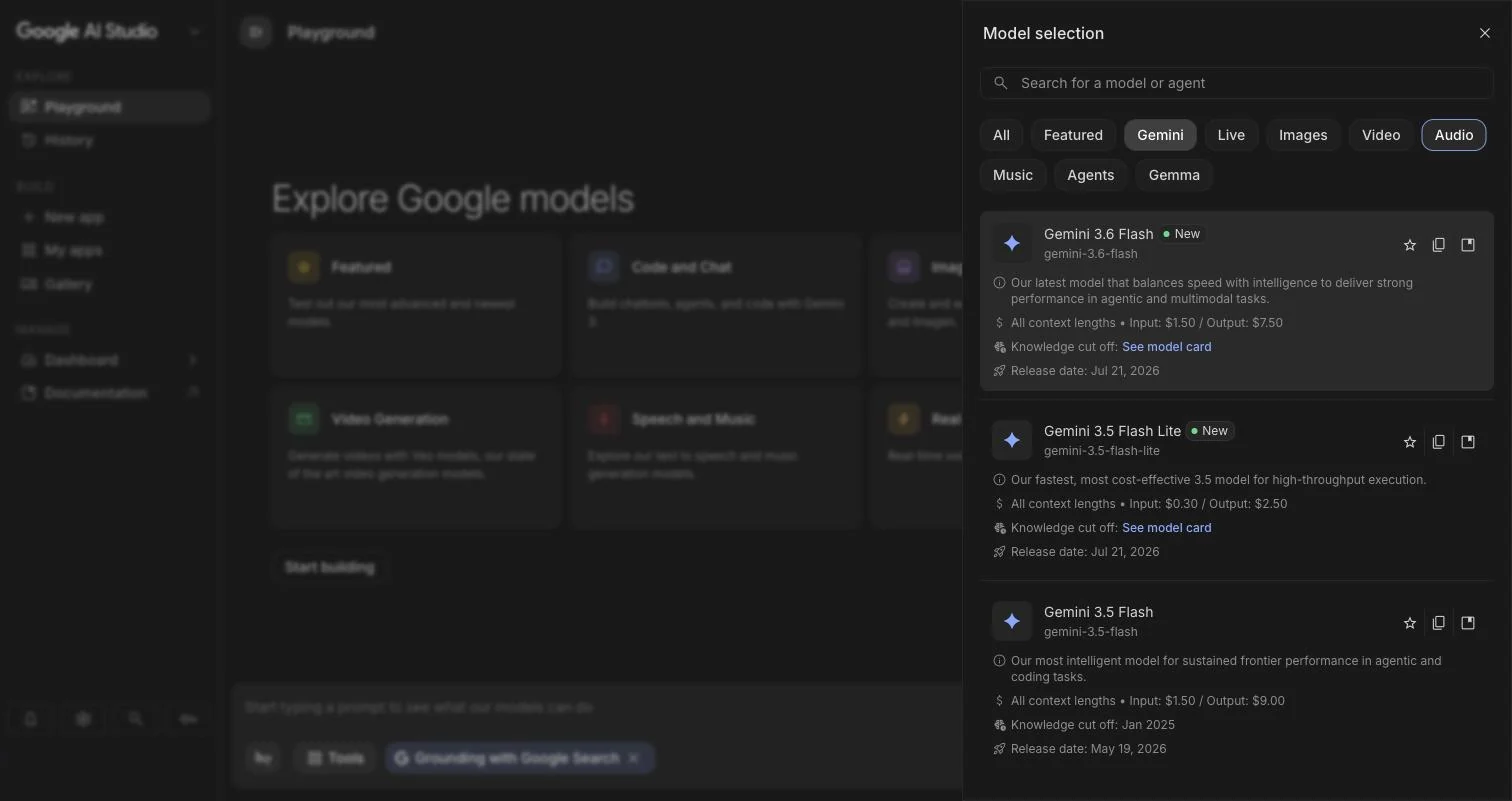Click the info icon beside Flash Lite description
The height and width of the screenshot is (801, 1512).
999,480
